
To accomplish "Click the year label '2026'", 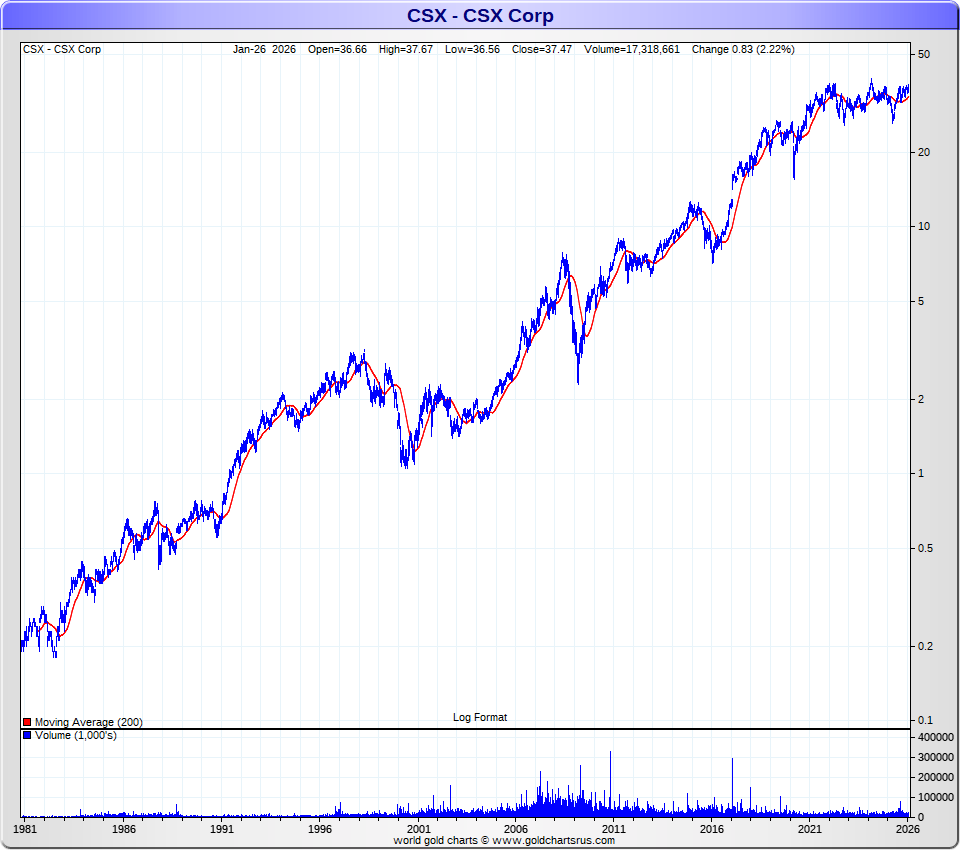I will coord(908,829).
